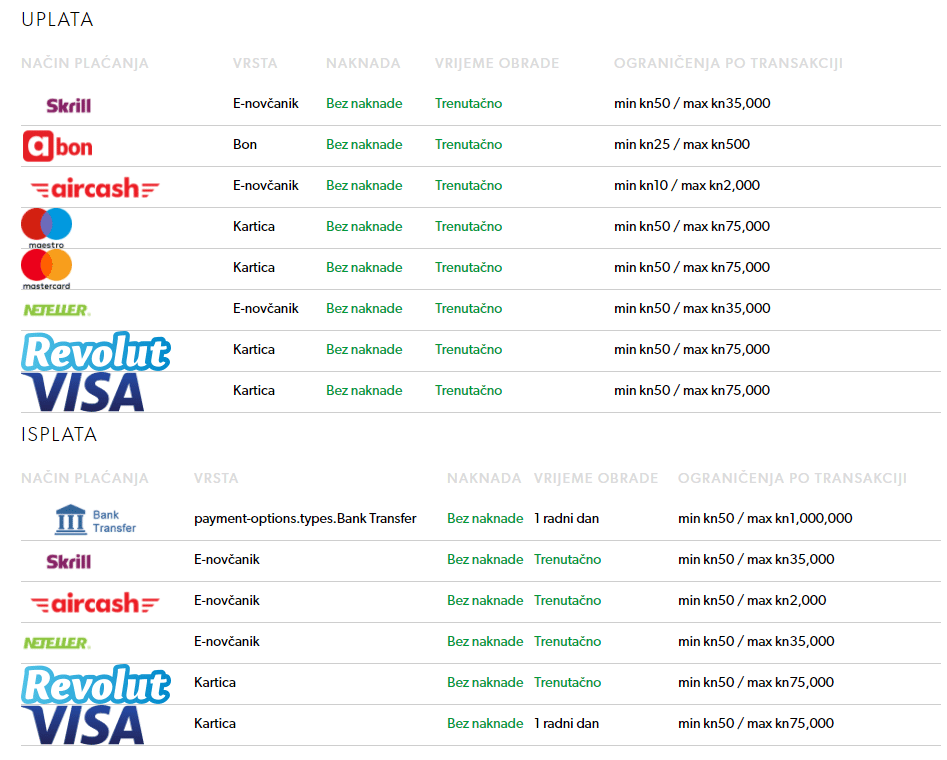Click "NAKNADA" header in the Isplata table
The image size is (947, 760).
484,478
